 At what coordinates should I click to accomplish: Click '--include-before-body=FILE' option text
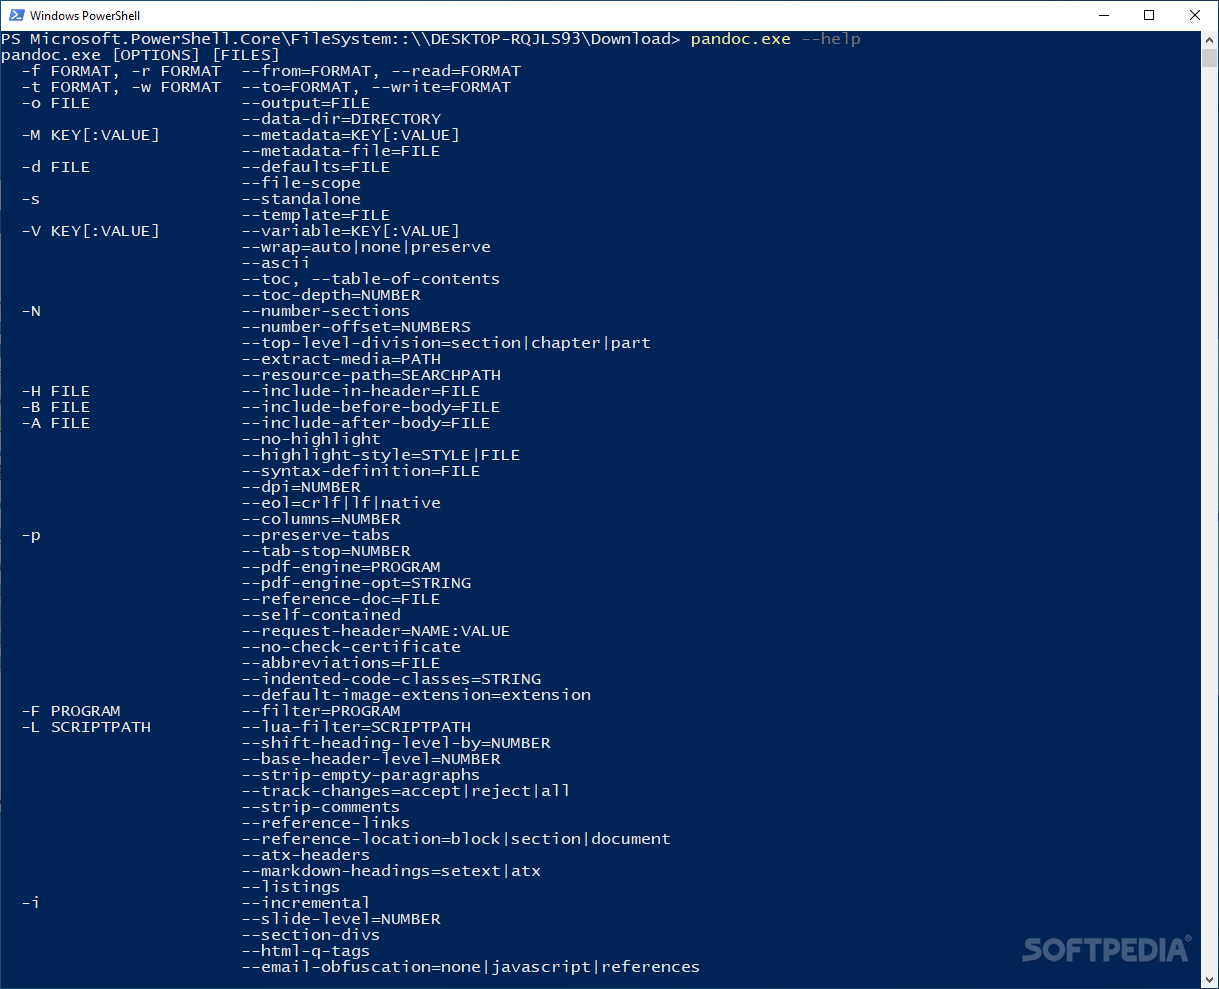pos(371,407)
